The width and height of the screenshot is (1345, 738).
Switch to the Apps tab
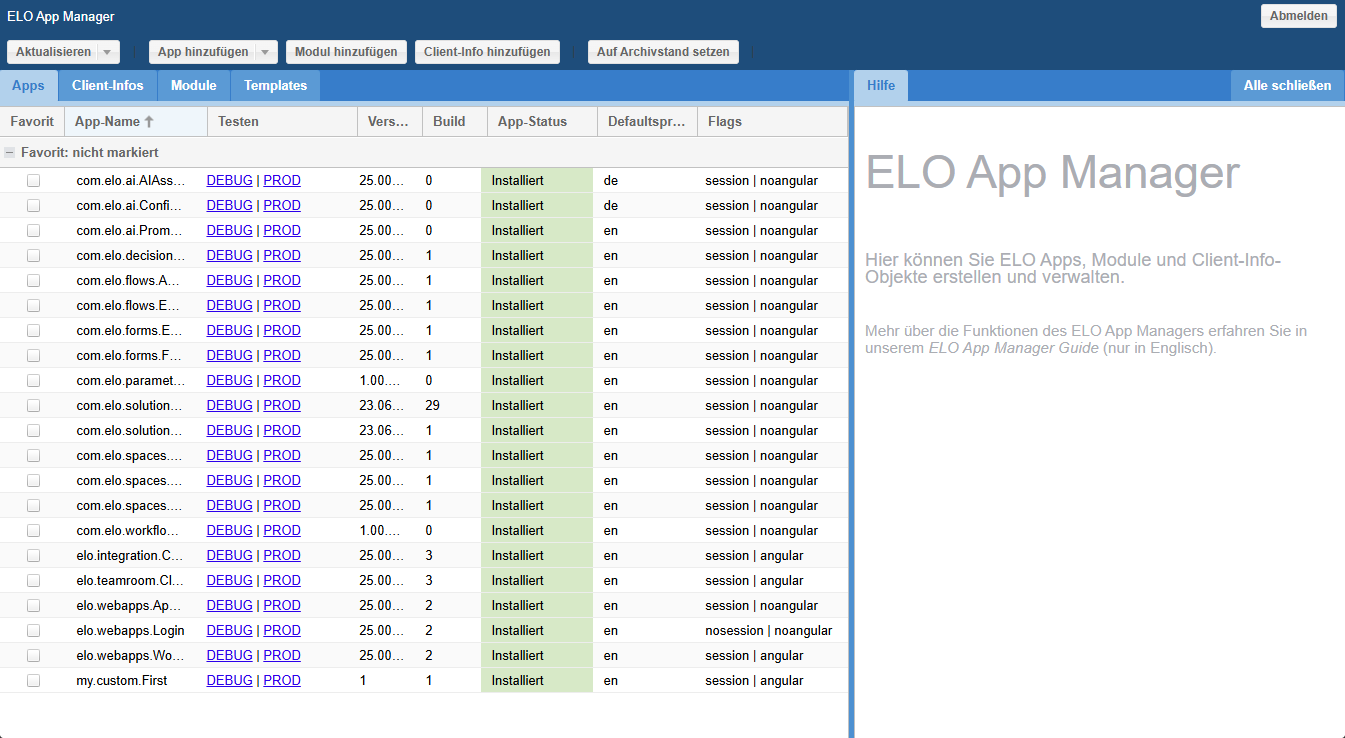point(28,86)
